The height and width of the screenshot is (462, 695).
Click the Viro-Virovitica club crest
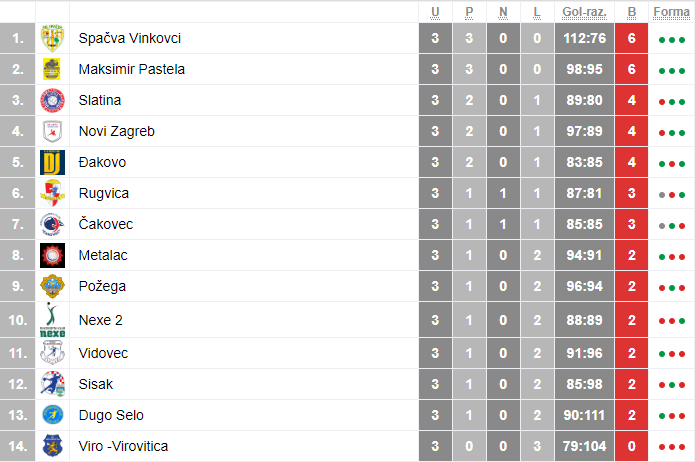[x=52, y=445]
